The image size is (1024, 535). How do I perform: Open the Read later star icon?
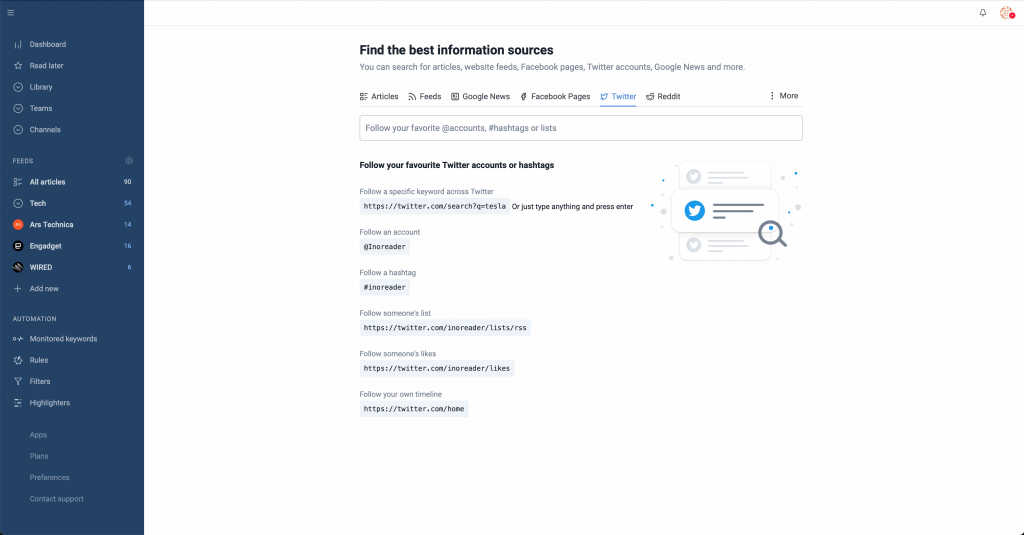18,66
